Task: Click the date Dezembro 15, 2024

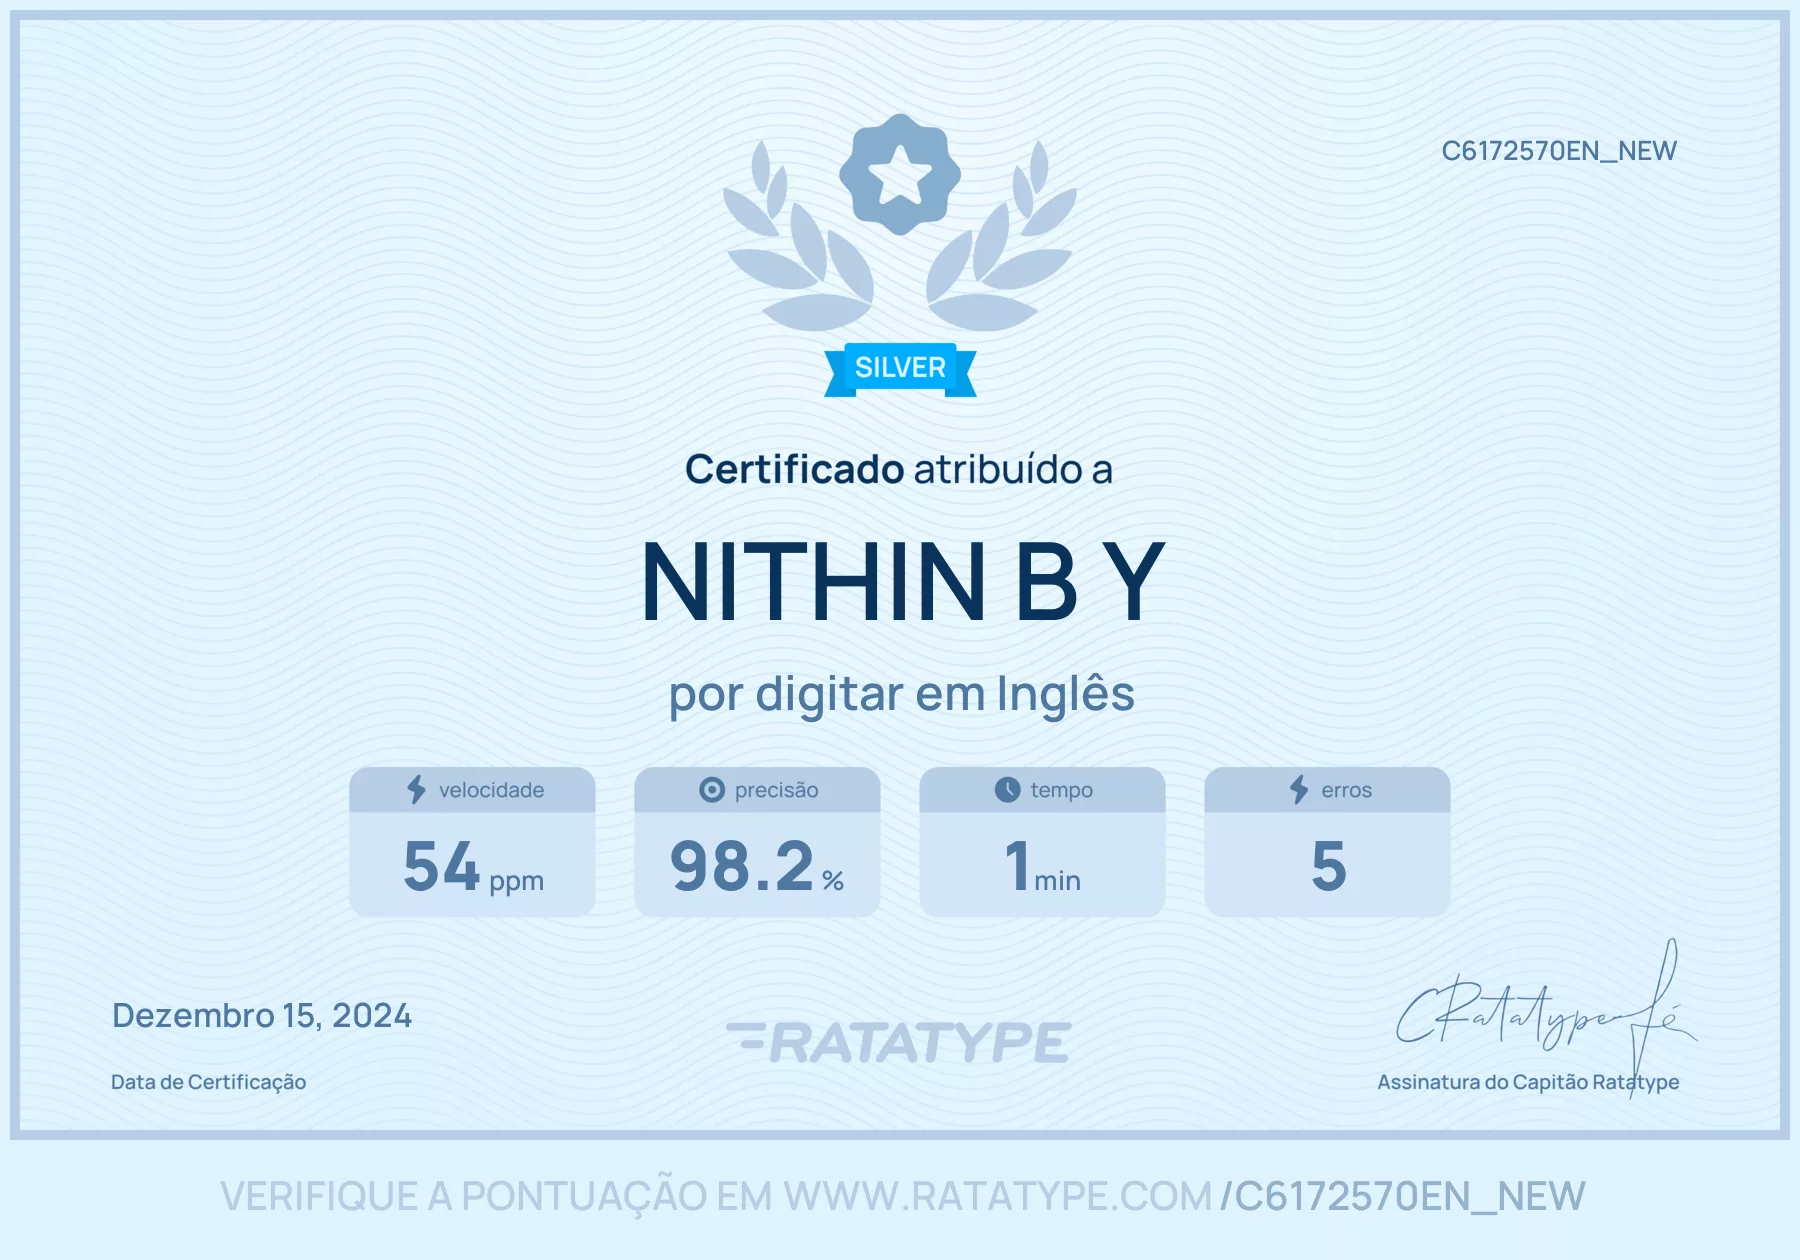Action: [262, 1016]
